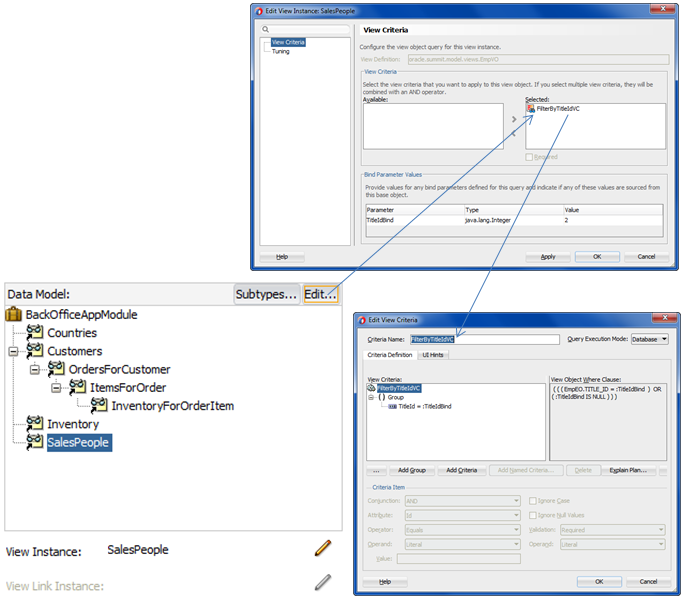Toggle the Required checkbox under Selected list
This screenshot has height=601, width=685.
(x=529, y=157)
